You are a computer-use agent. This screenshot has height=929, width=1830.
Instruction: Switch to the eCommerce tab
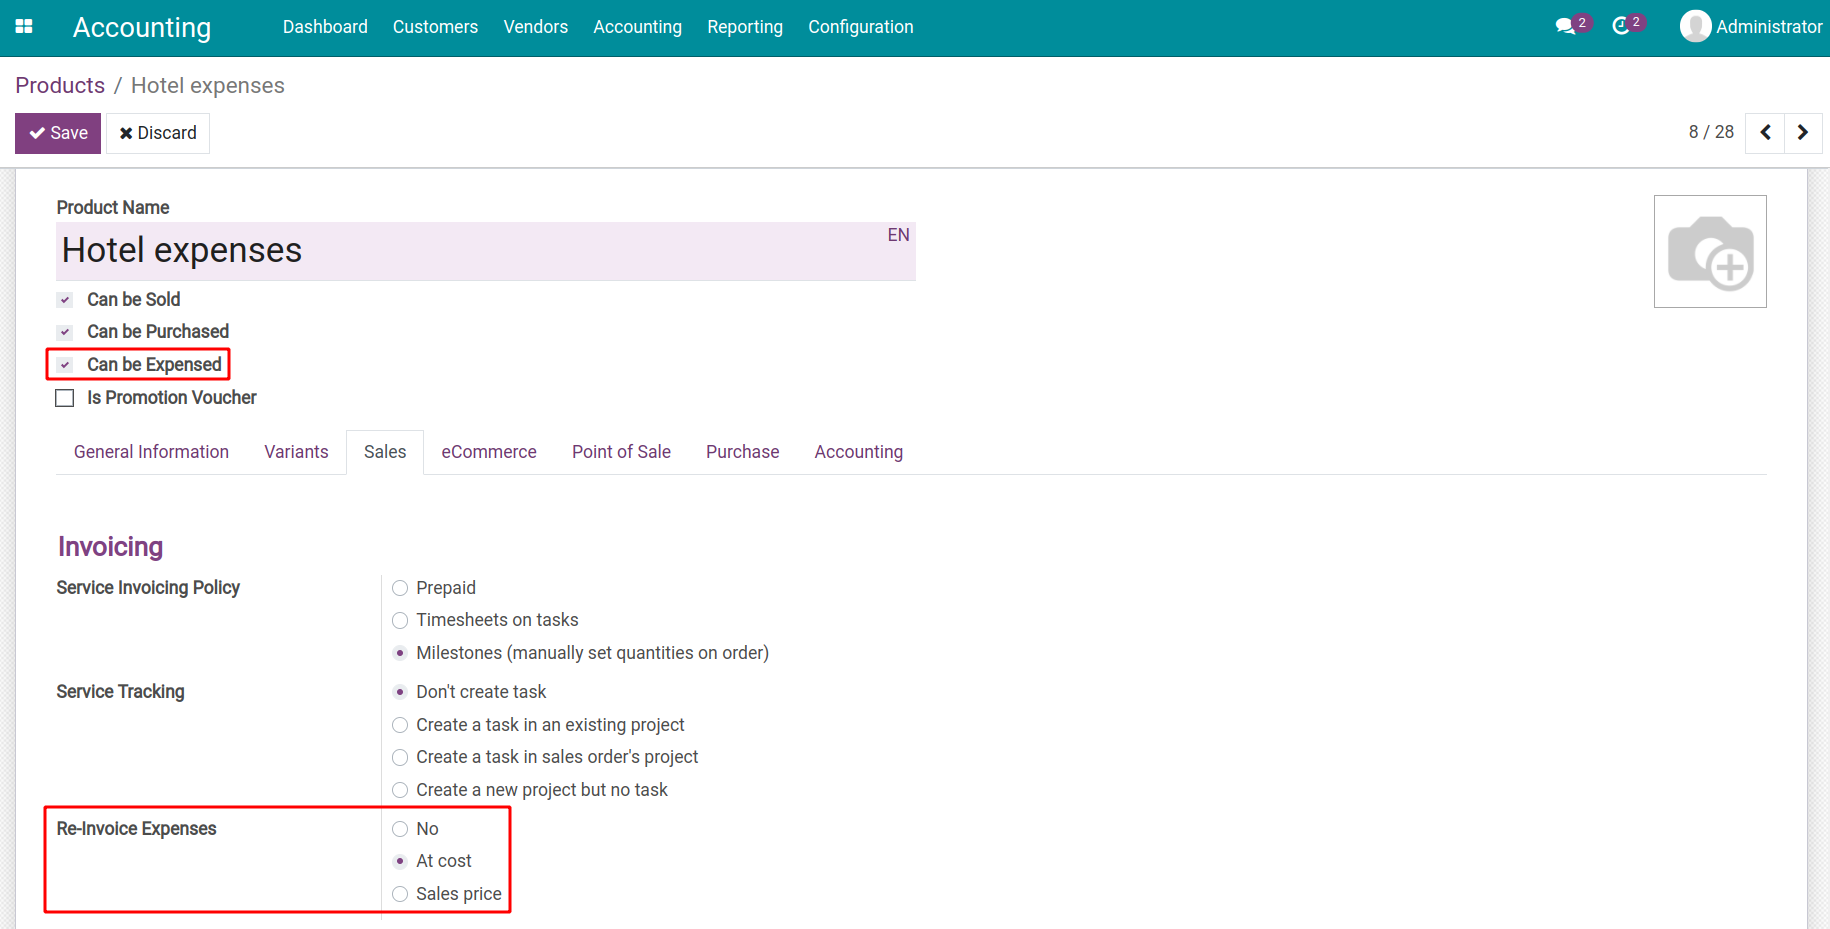(489, 452)
